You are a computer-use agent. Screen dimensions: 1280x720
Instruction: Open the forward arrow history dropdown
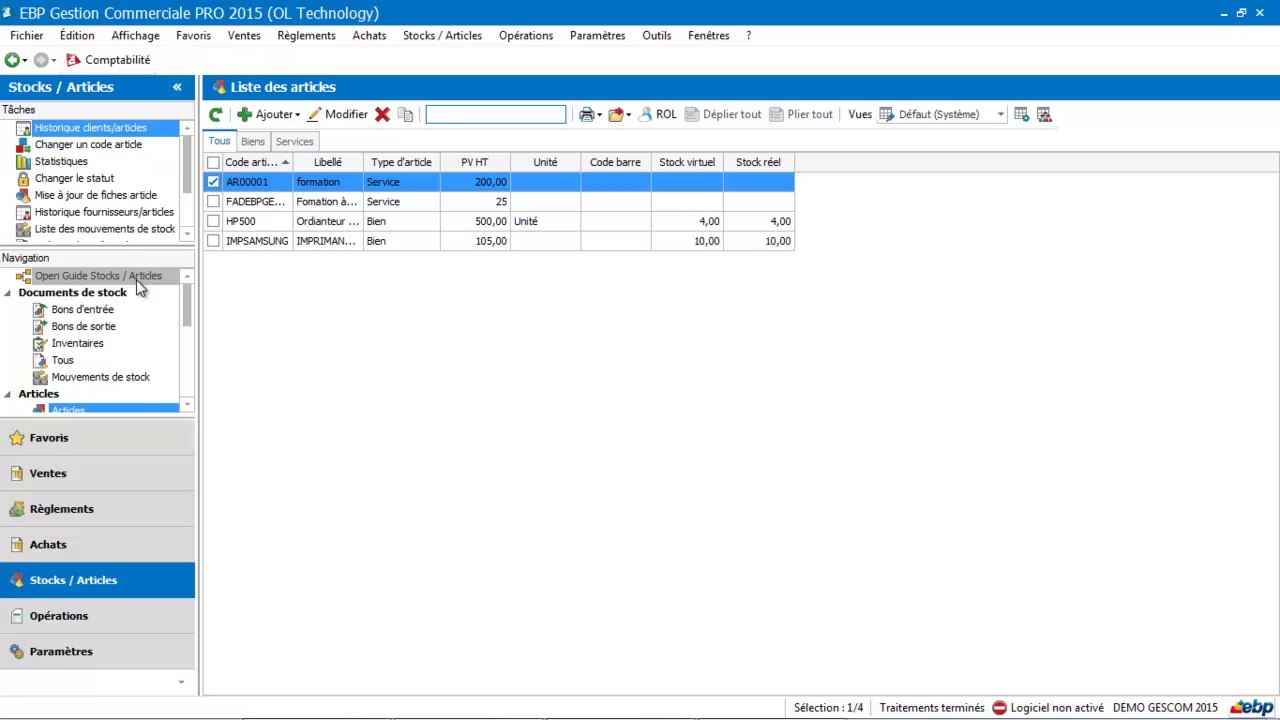(x=54, y=61)
